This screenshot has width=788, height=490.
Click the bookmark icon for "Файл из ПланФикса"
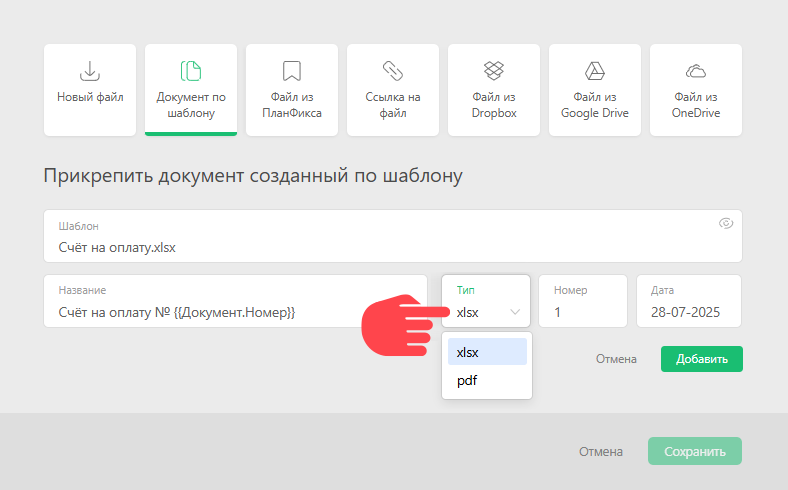point(292,71)
